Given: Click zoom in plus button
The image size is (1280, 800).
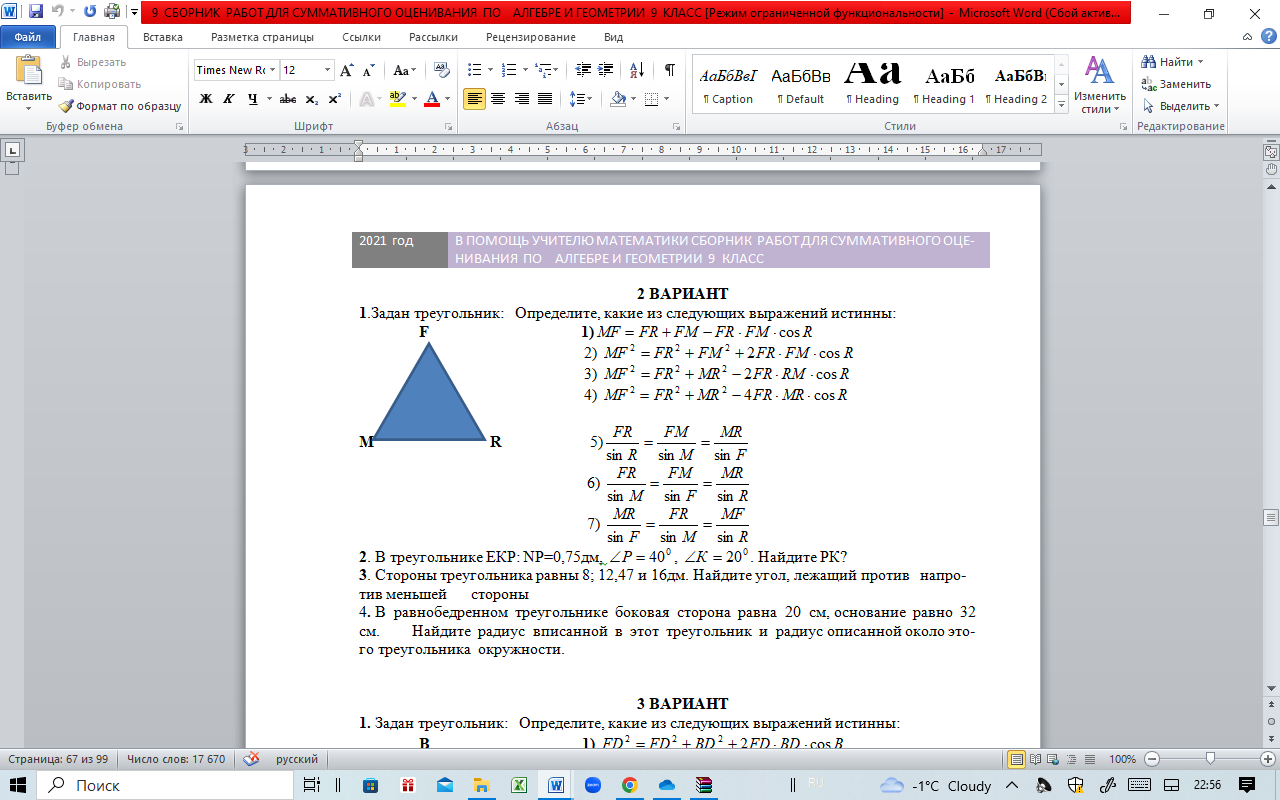Looking at the screenshot, I should tap(1268, 759).
